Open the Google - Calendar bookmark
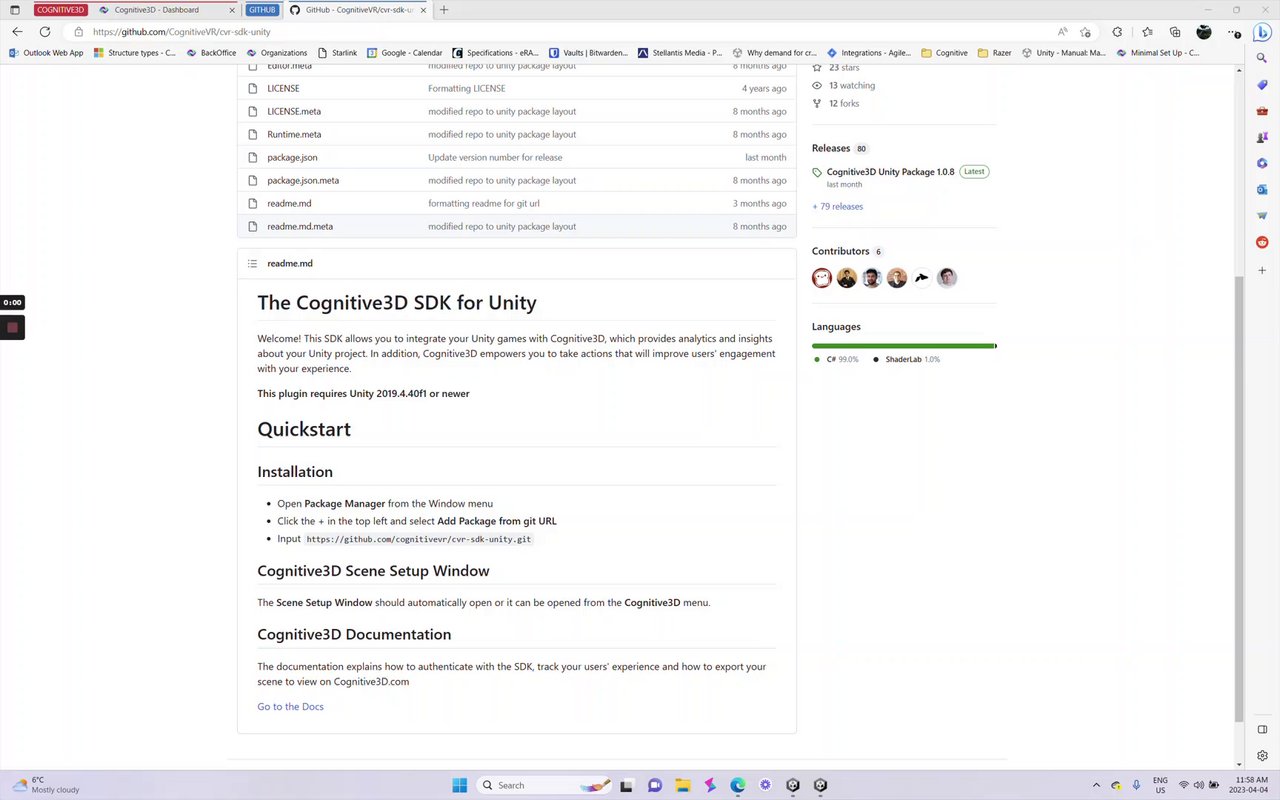Viewport: 1280px width, 800px height. (404, 53)
